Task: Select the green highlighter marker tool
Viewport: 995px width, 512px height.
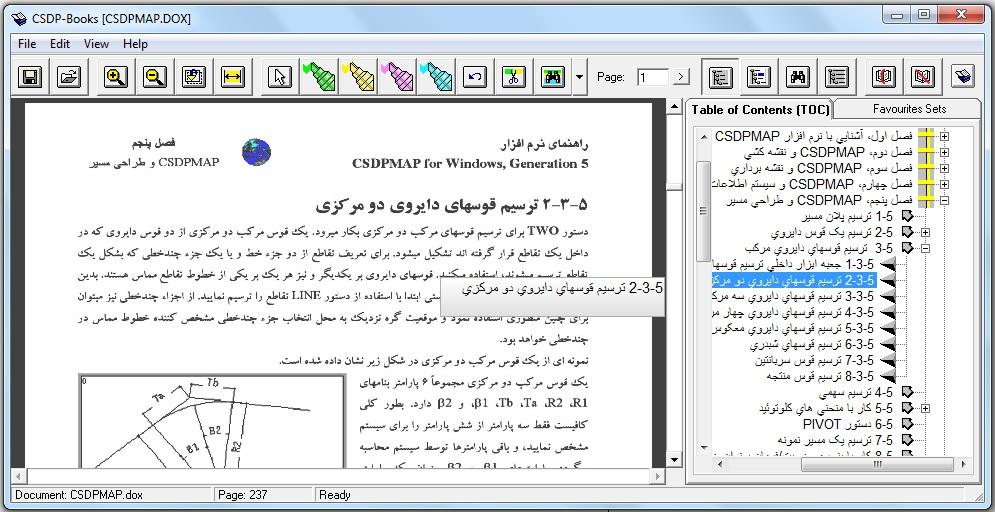Action: point(319,77)
